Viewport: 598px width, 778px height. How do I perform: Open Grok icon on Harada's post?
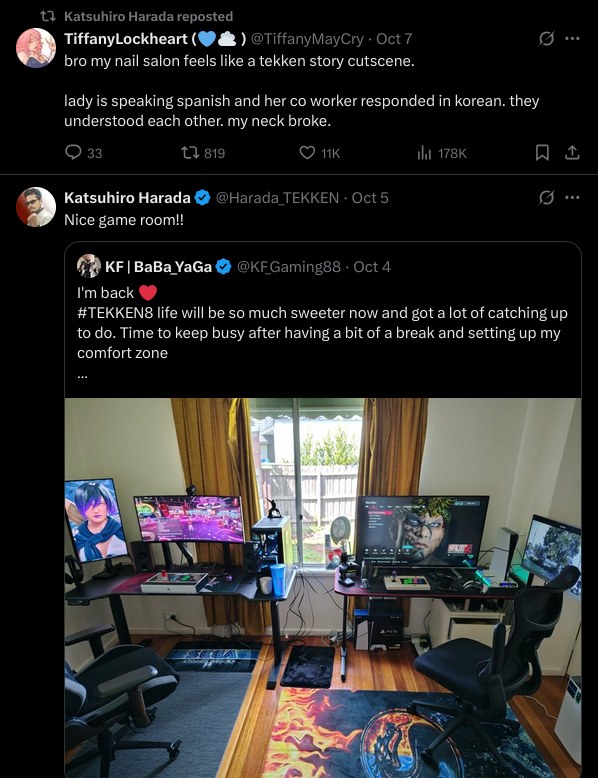click(x=546, y=197)
